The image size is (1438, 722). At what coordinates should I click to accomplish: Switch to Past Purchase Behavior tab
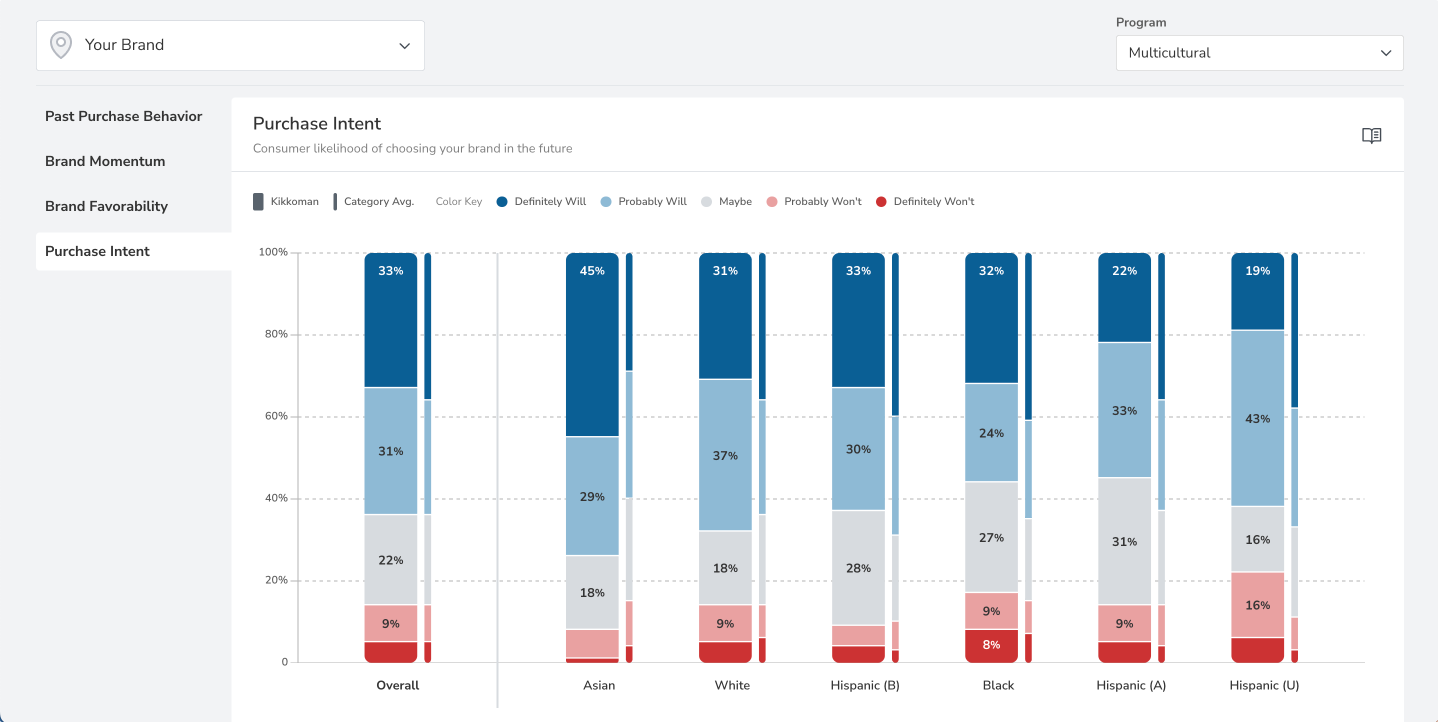click(124, 116)
